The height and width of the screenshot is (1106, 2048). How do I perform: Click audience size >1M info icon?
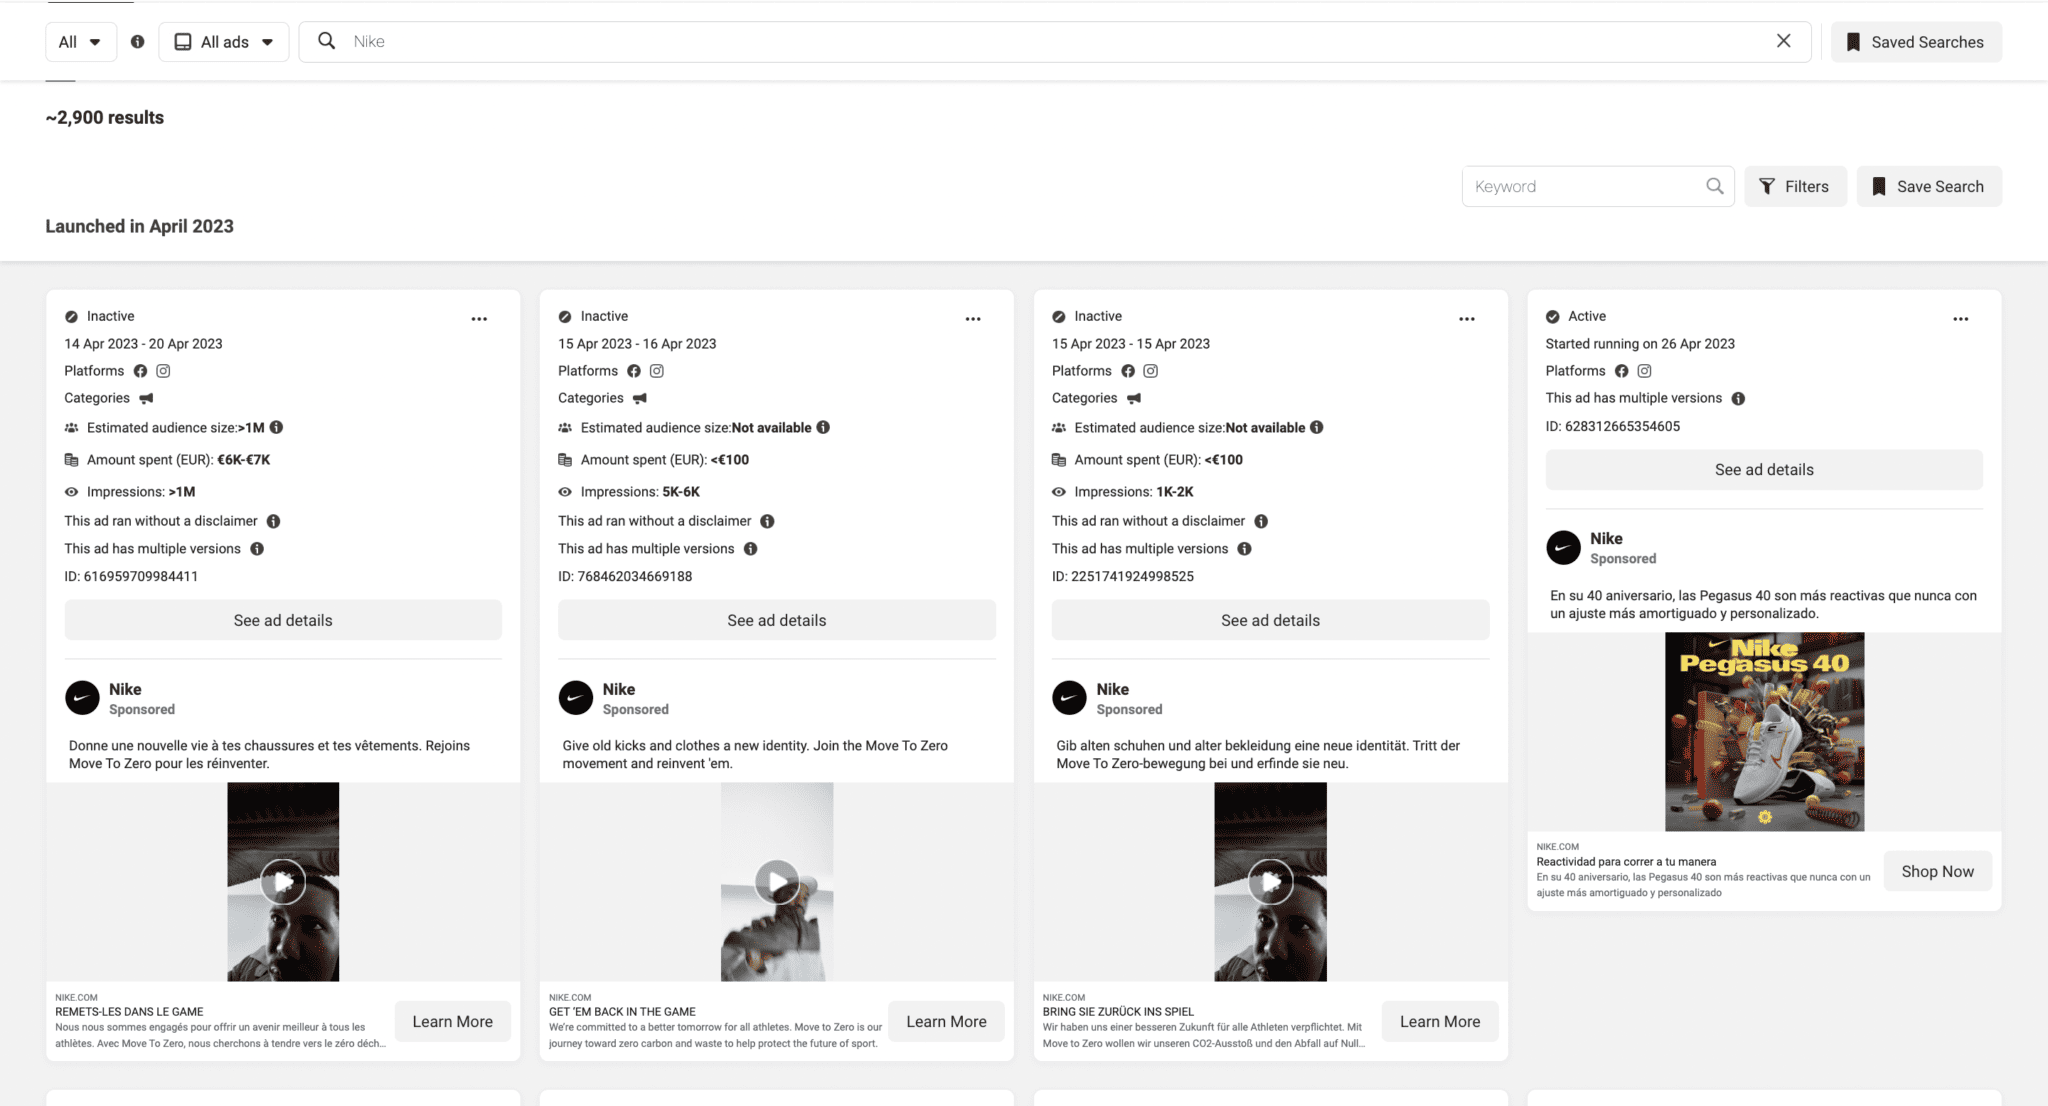(x=277, y=427)
